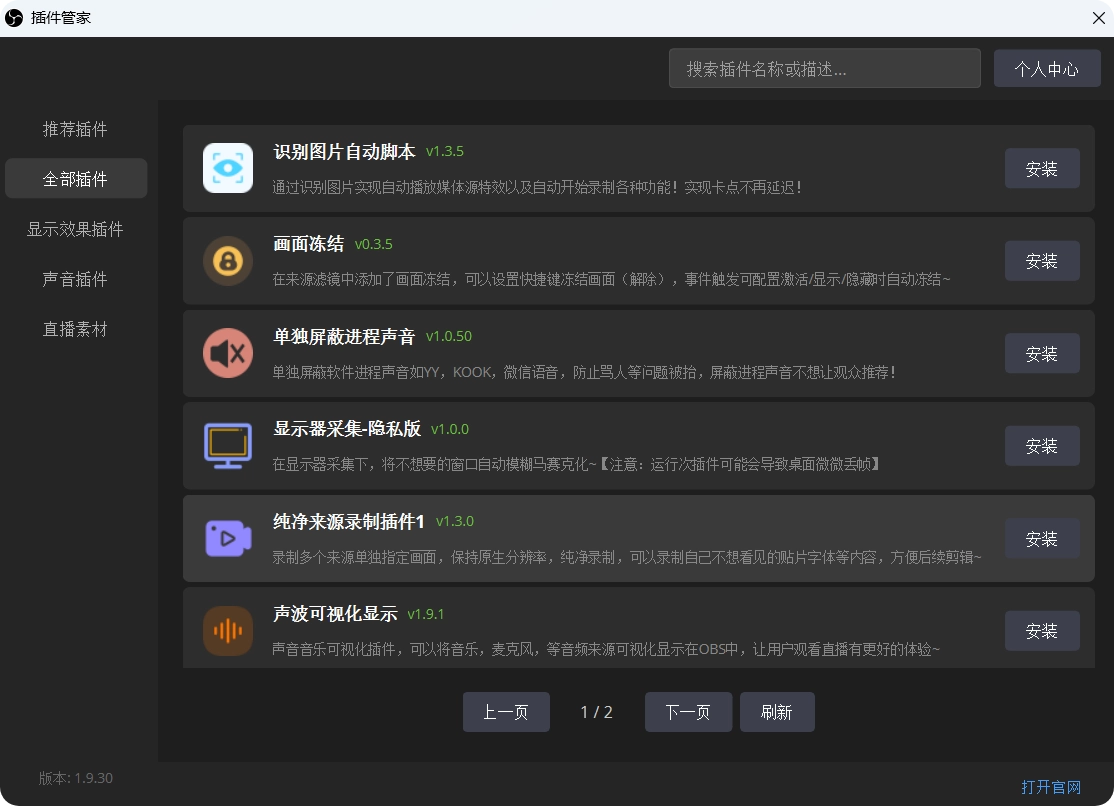Install the 声波可视化显示 plugin
Viewport: 1114px width, 806px height.
1042,631
